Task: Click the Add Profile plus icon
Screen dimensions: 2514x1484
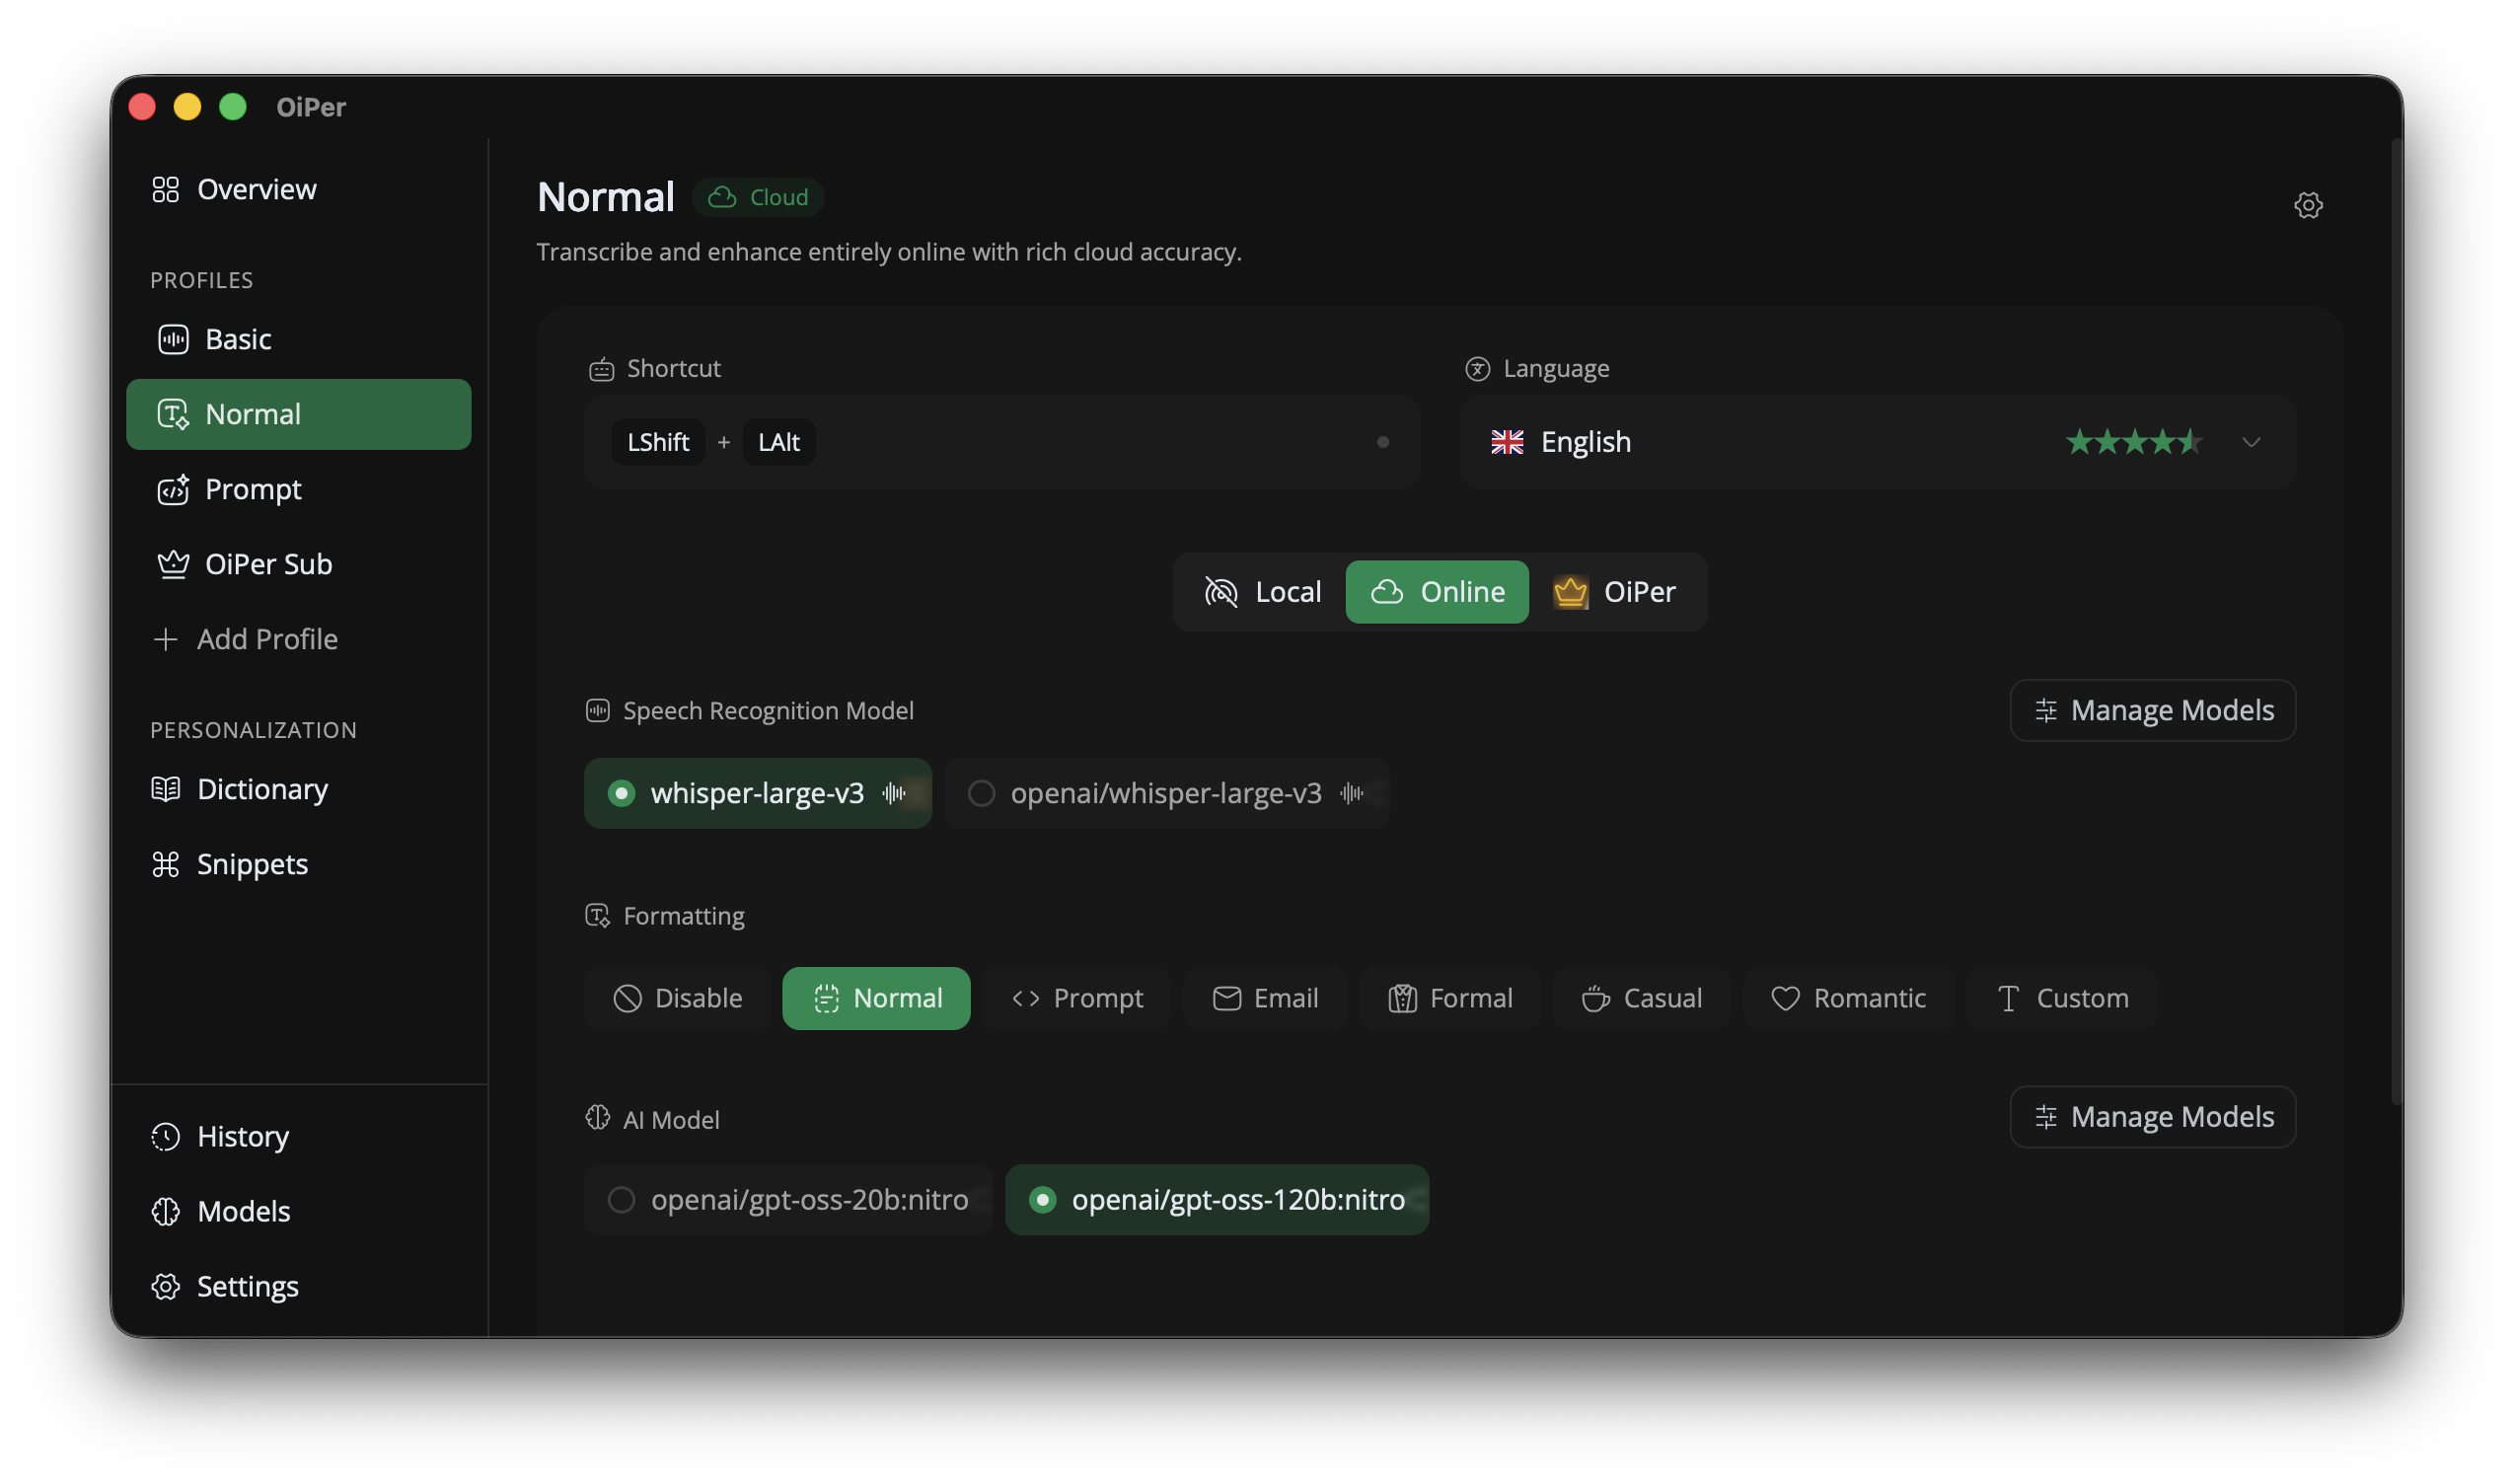Action: [x=165, y=639]
